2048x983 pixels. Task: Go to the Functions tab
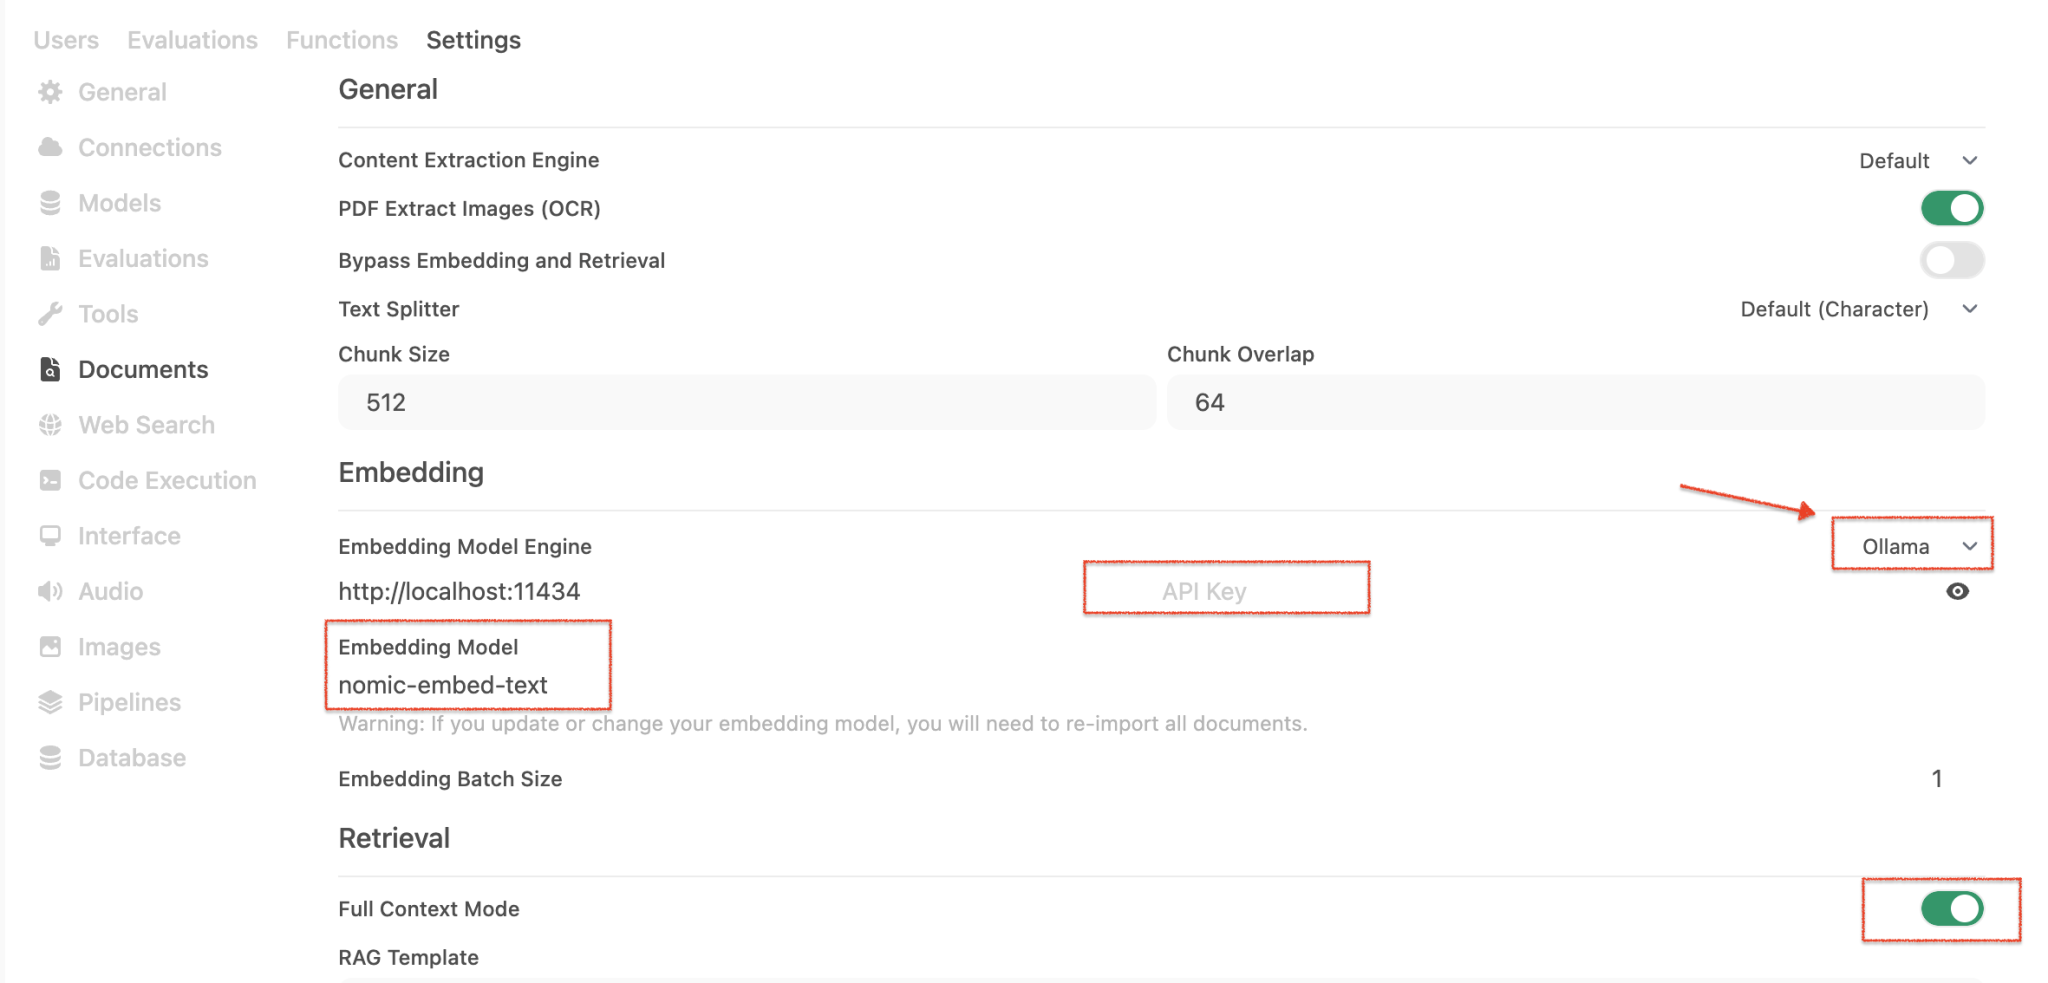click(x=342, y=40)
